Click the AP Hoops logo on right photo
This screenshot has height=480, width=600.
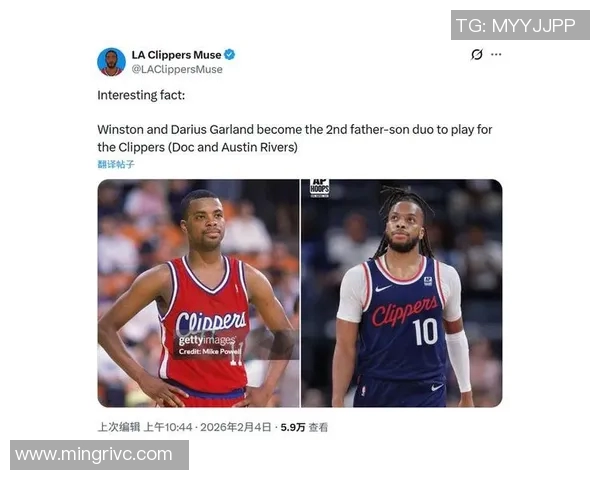320,188
